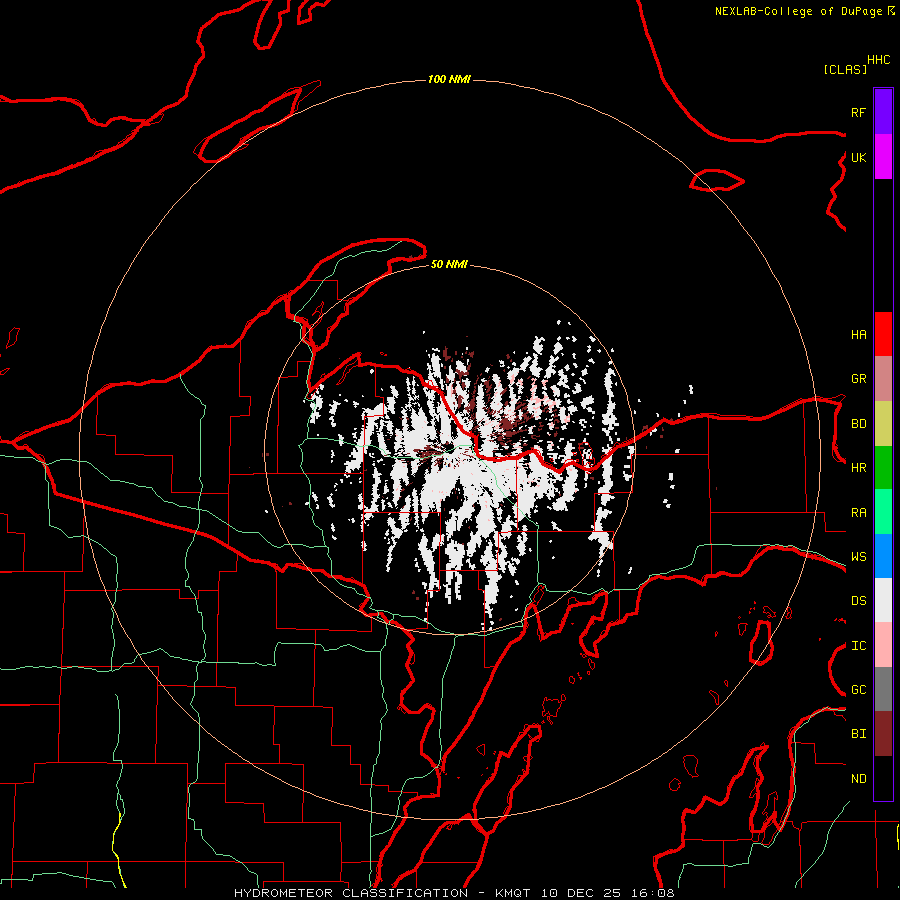Click the HA legend label
The width and height of the screenshot is (900, 900).
[x=858, y=334]
